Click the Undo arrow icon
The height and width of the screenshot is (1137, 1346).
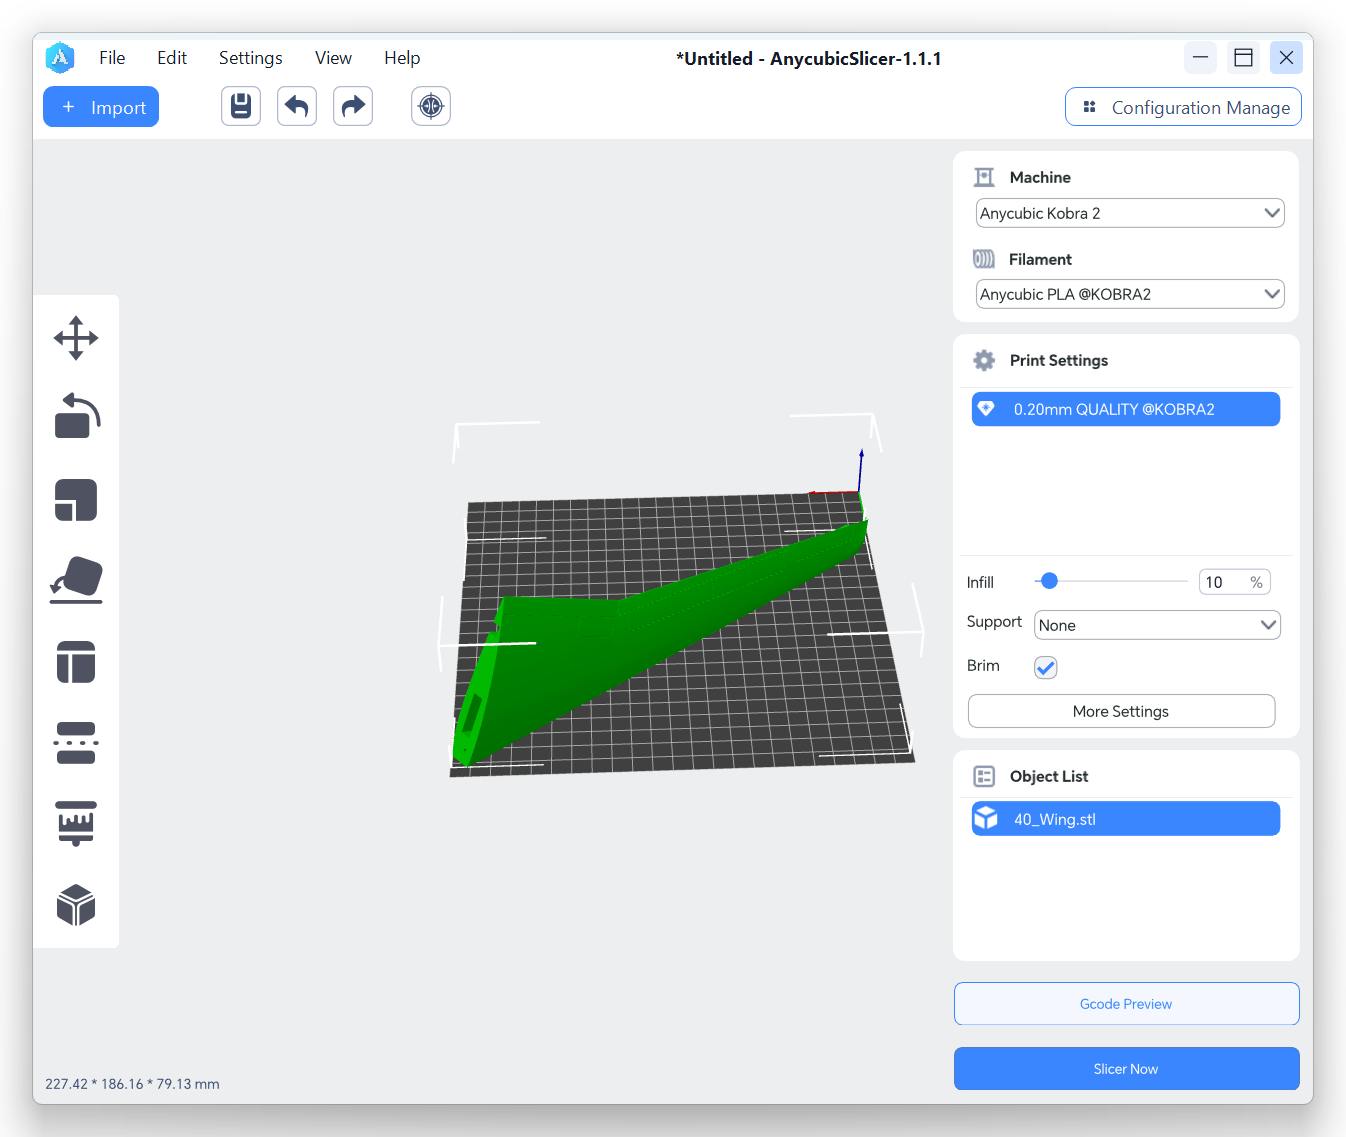click(297, 106)
